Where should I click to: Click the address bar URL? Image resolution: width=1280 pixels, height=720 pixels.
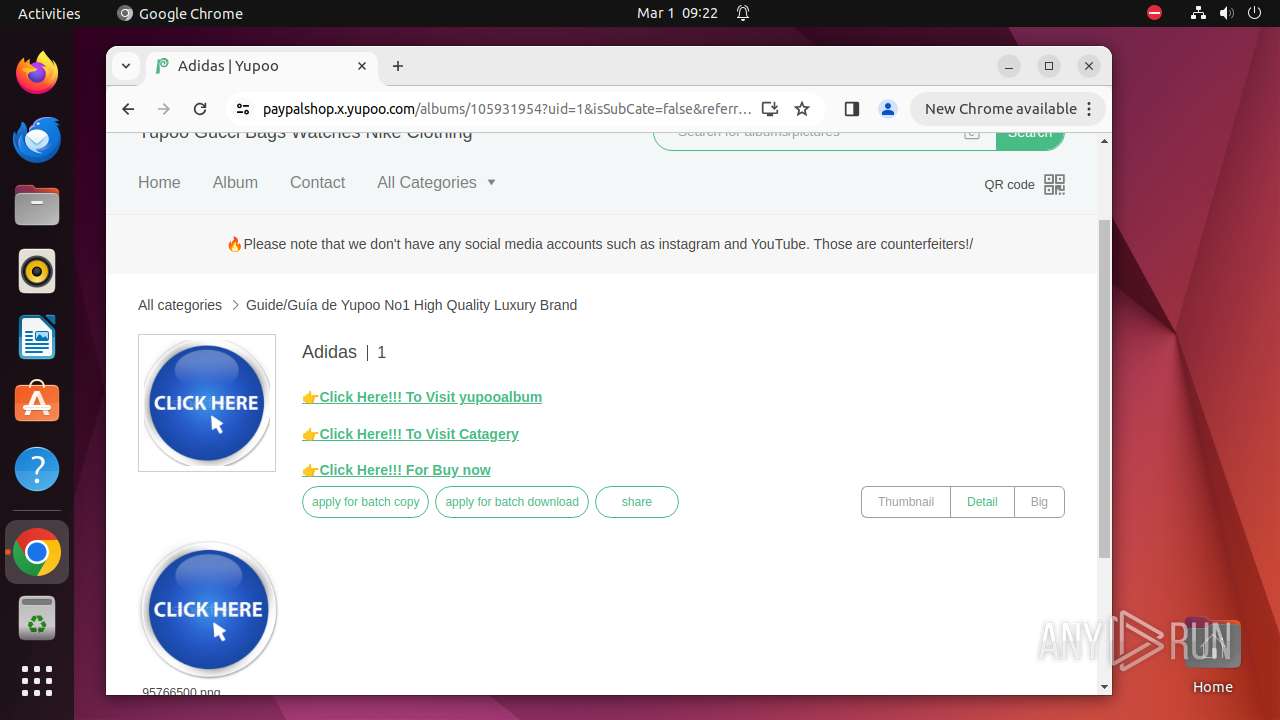click(x=507, y=109)
